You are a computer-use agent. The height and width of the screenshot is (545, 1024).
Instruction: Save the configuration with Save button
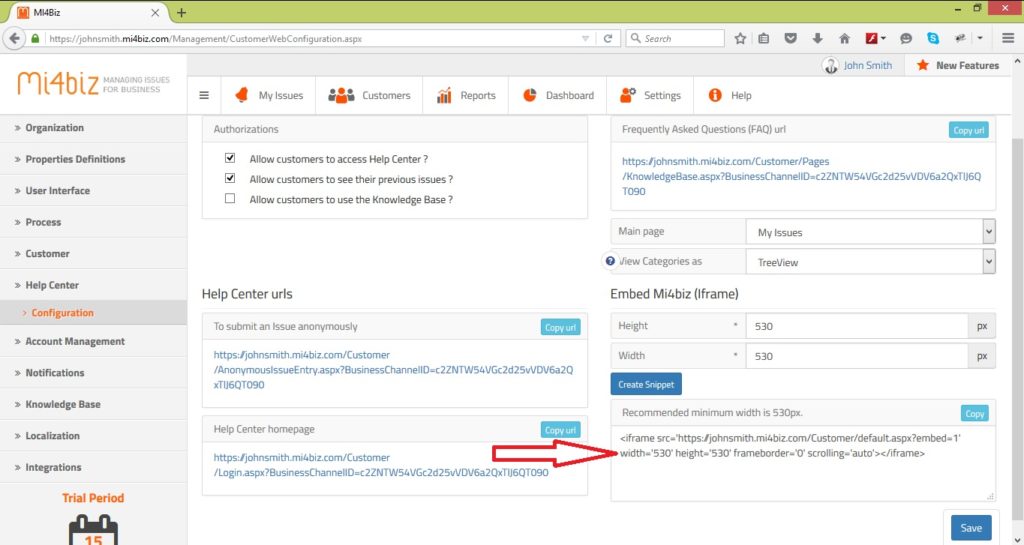pos(970,528)
